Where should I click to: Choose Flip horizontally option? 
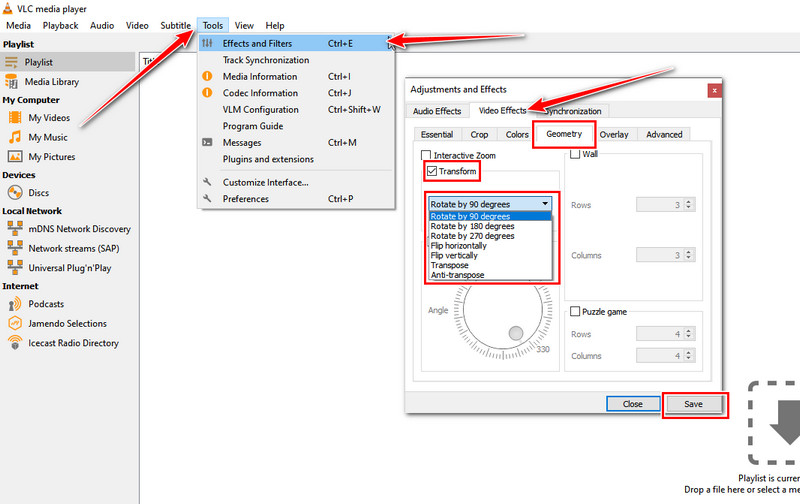pyautogui.click(x=490, y=245)
